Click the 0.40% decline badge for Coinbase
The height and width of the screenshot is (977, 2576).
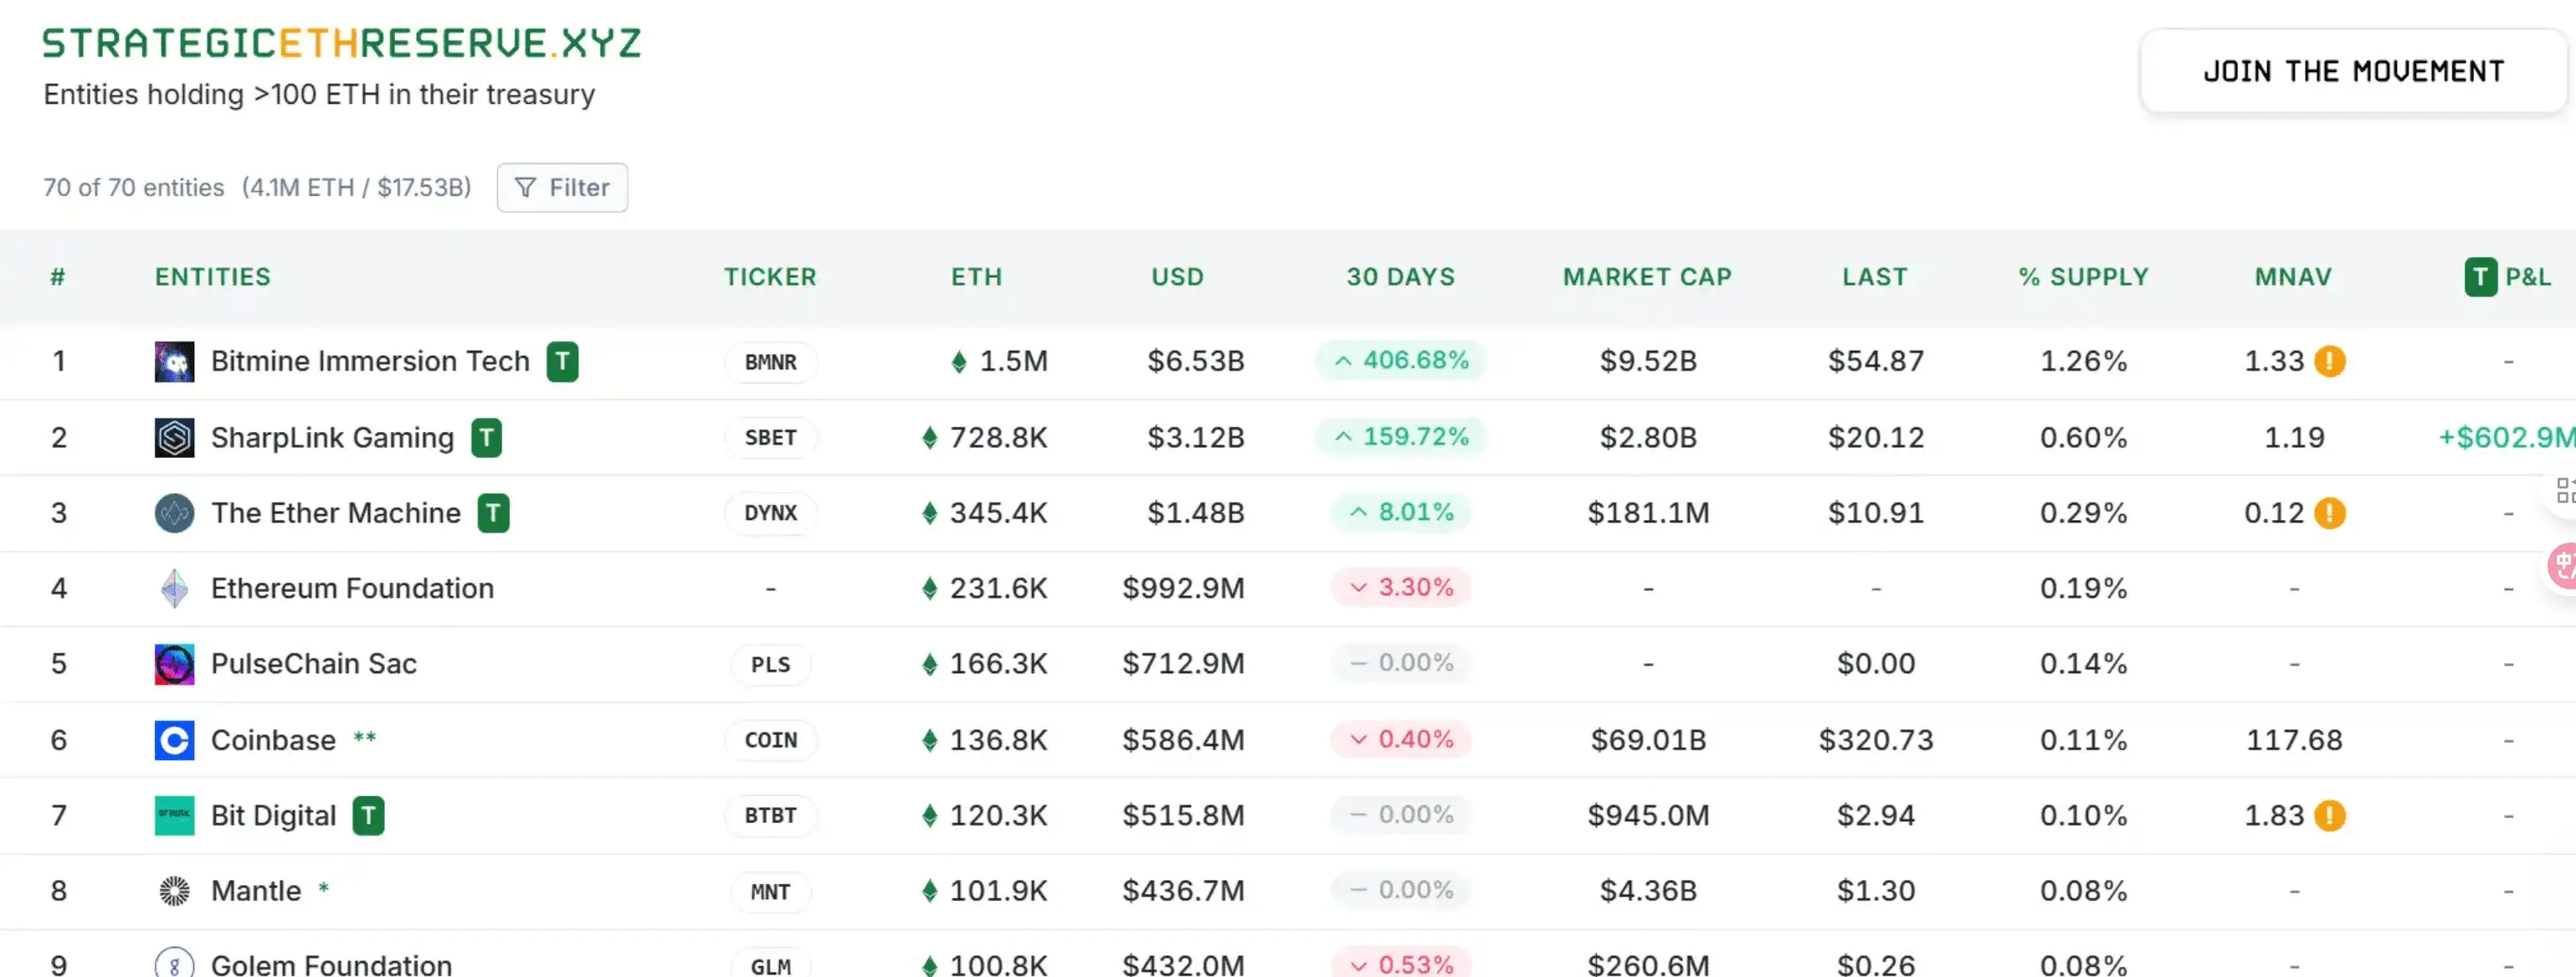1400,739
